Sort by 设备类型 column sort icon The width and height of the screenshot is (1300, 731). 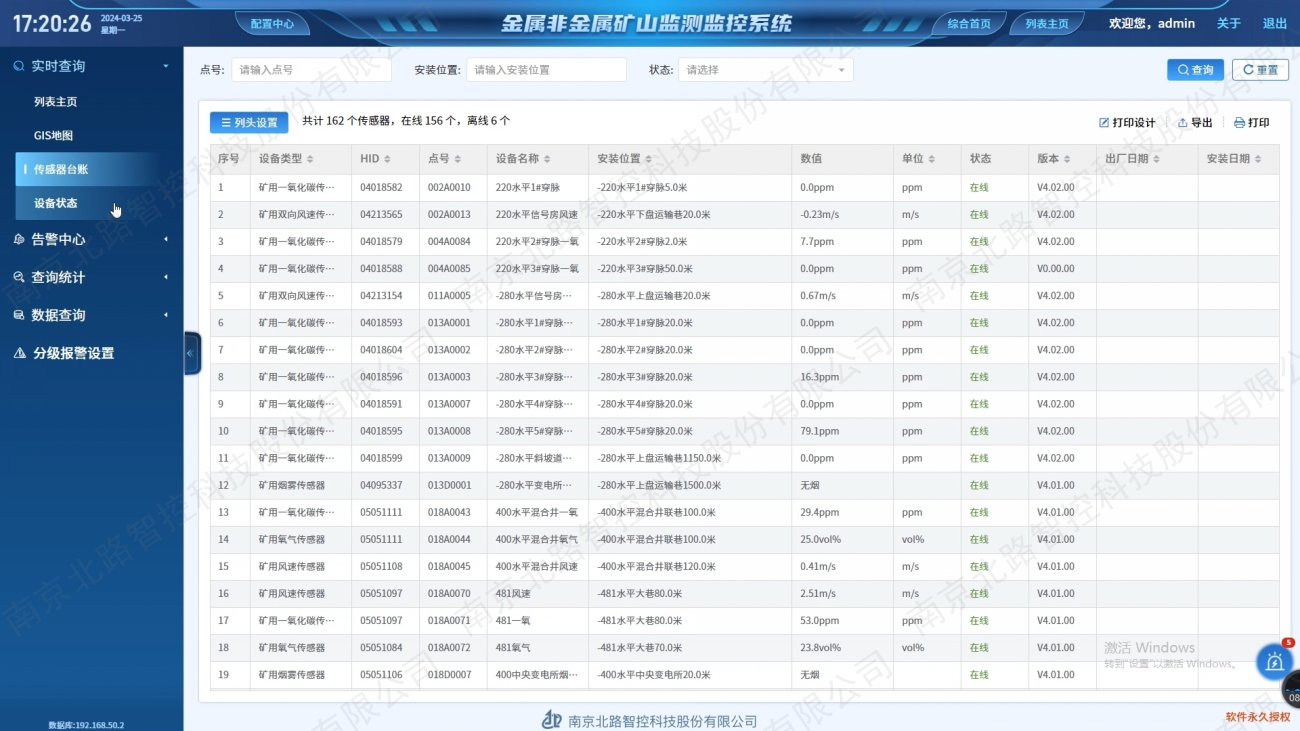(310, 159)
